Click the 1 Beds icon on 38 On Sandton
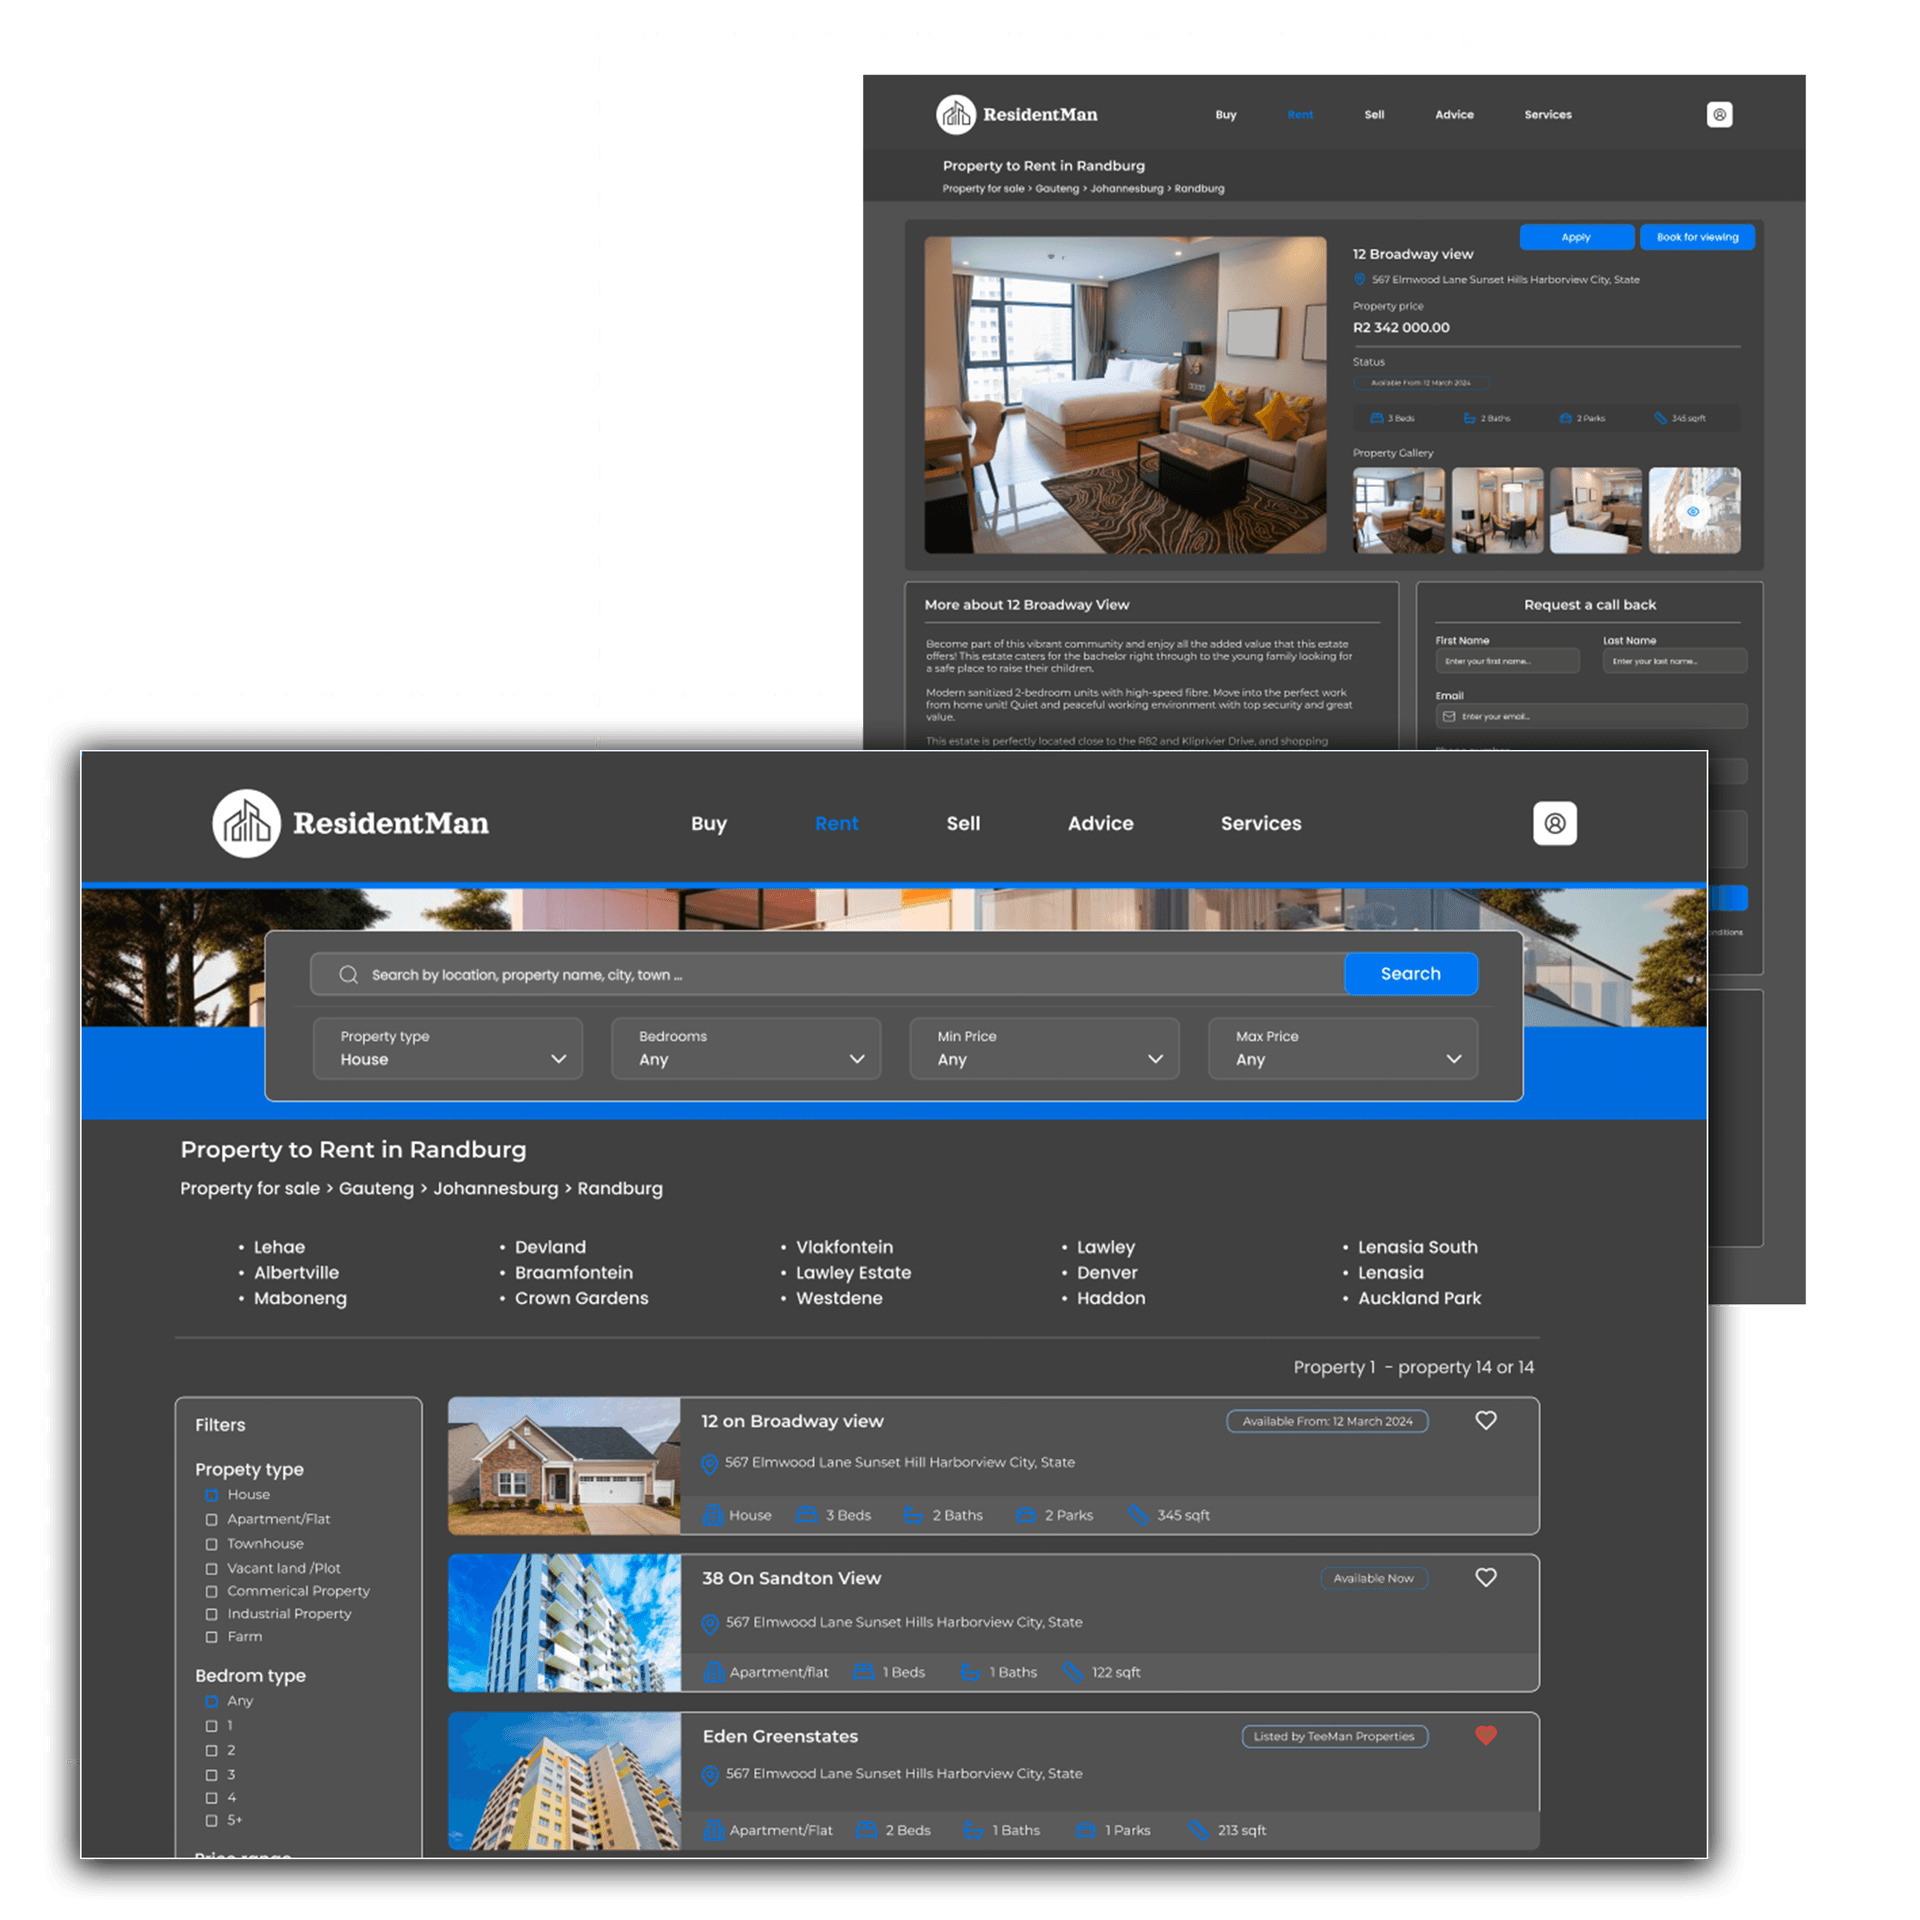Image resolution: width=1920 pixels, height=1920 pixels. (x=864, y=1672)
